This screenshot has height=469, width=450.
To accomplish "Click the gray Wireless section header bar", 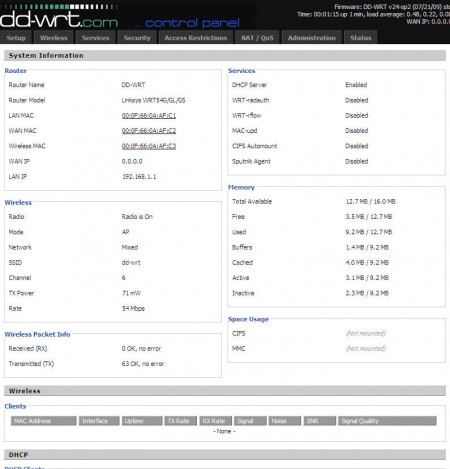I will pos(225,391).
